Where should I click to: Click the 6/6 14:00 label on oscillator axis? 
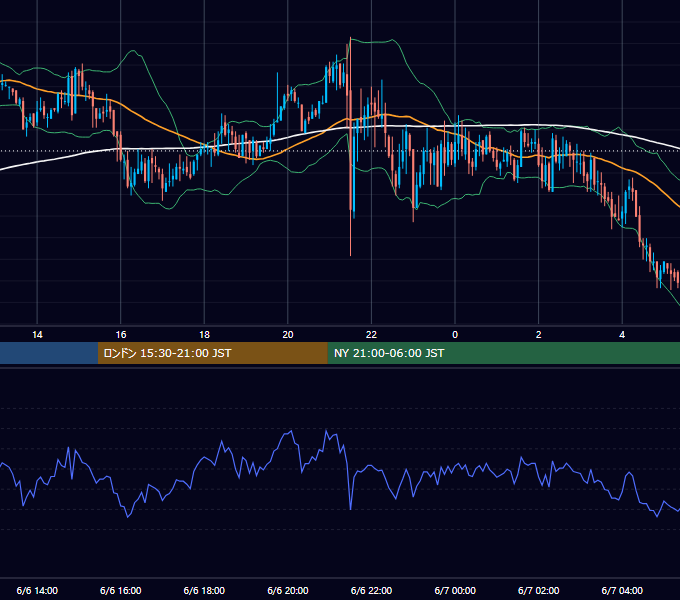tap(37, 590)
